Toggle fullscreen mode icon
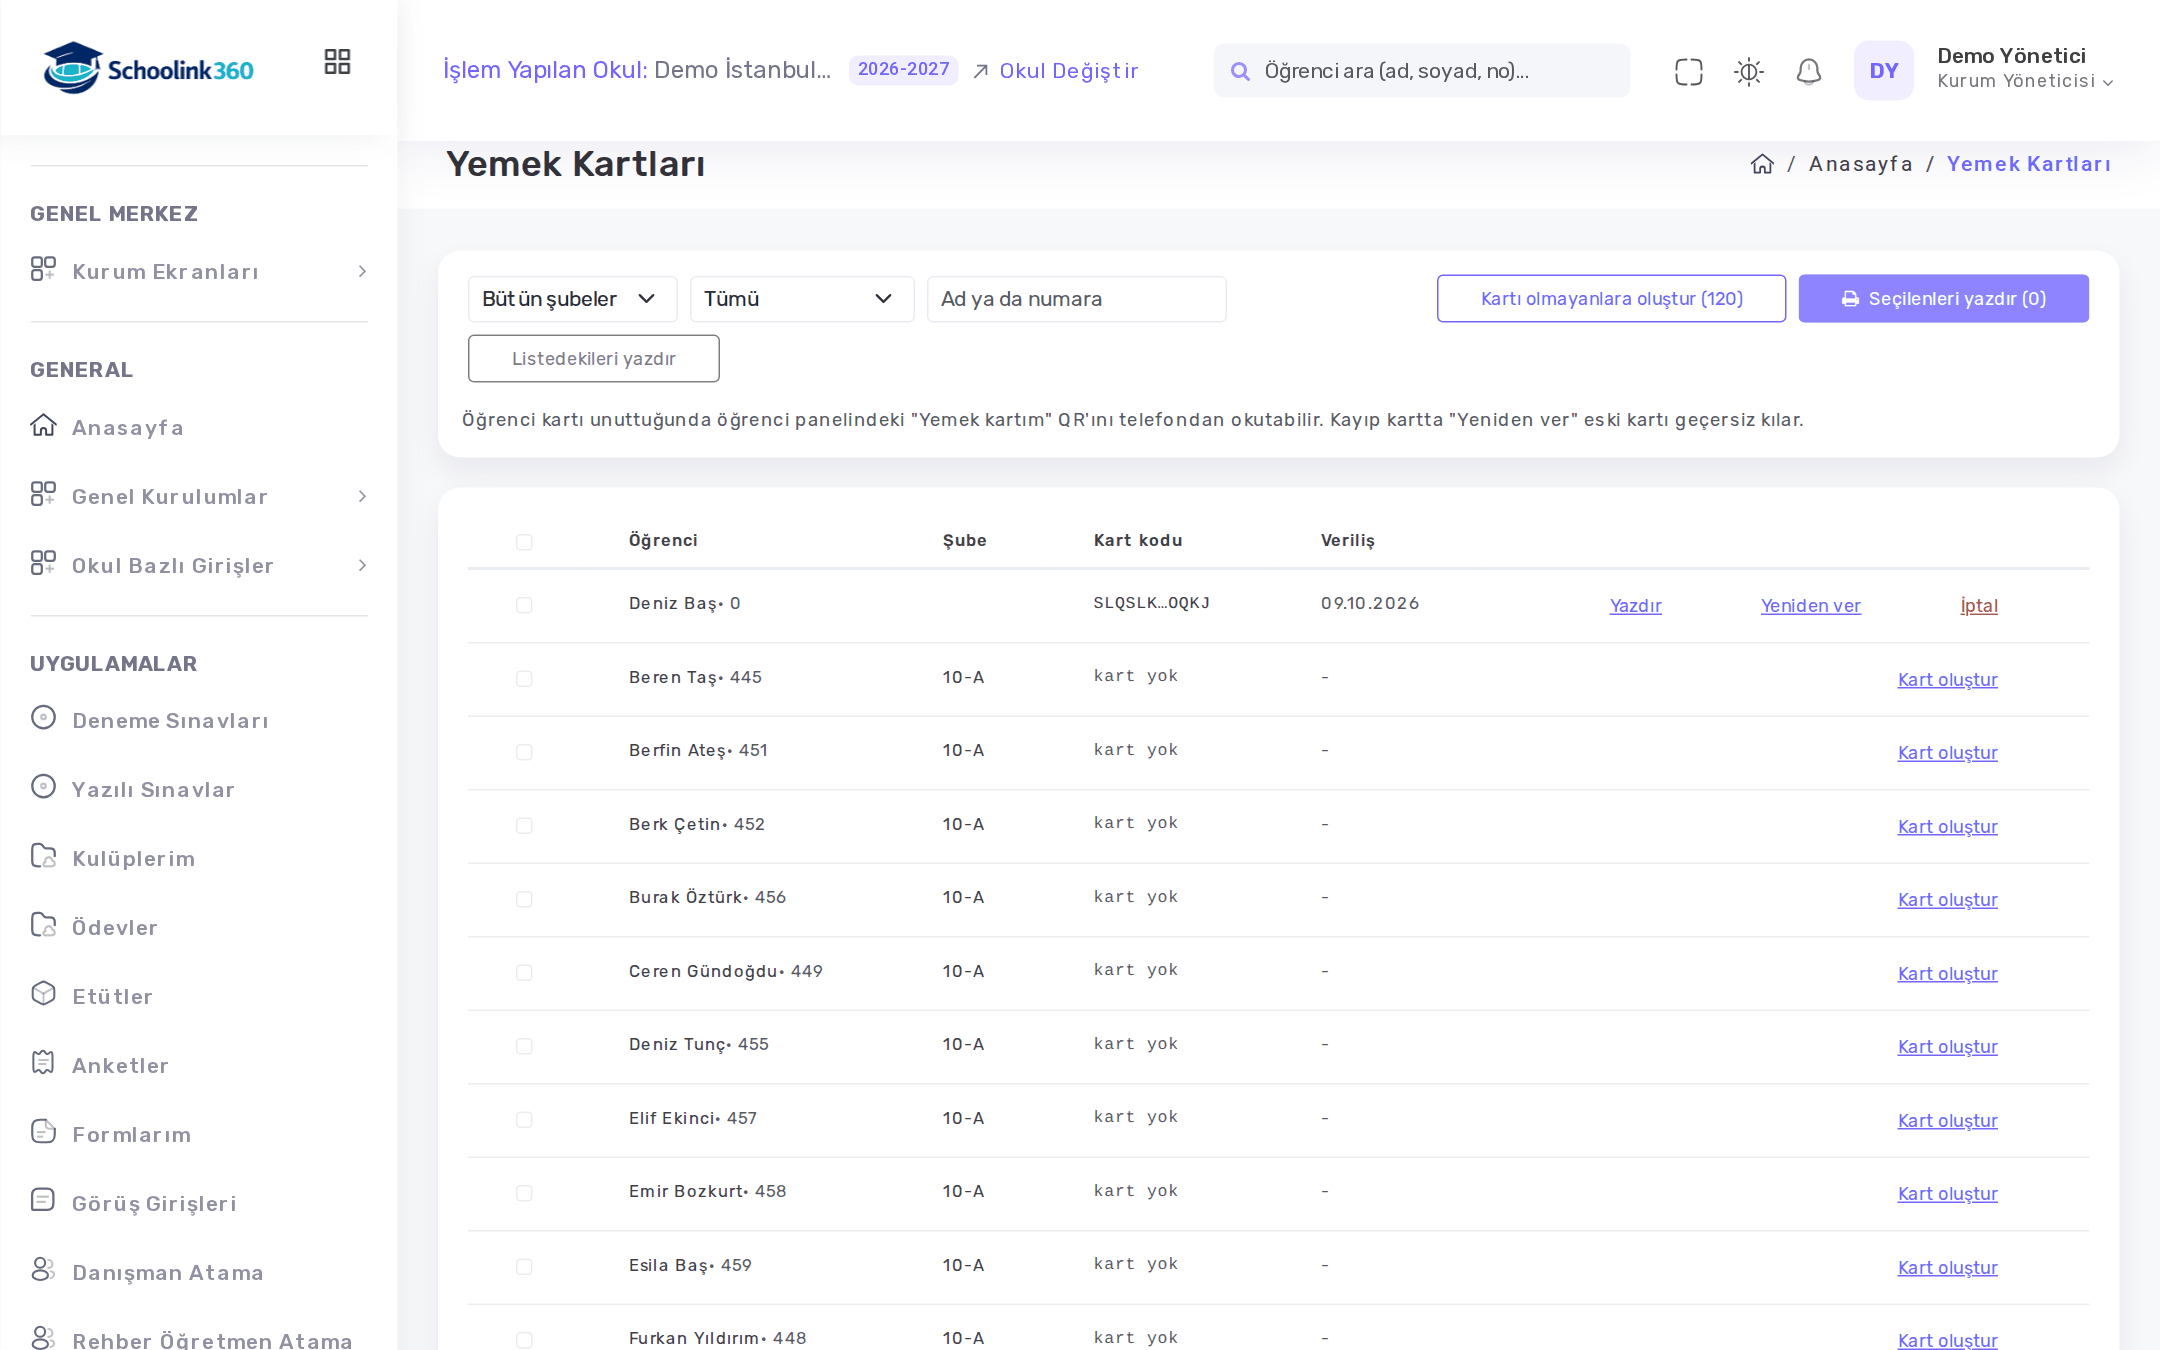The width and height of the screenshot is (2160, 1350). (1688, 71)
